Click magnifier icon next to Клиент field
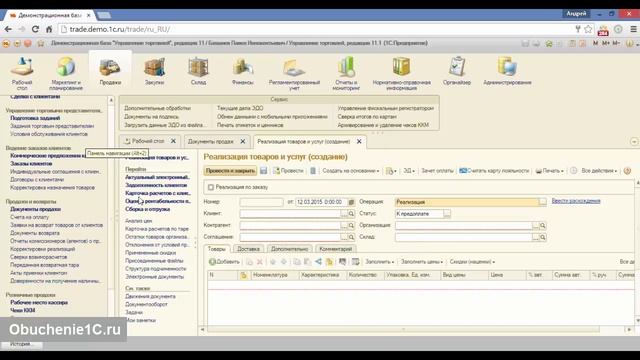This screenshot has height=360, width=640. pyautogui.click(x=351, y=214)
